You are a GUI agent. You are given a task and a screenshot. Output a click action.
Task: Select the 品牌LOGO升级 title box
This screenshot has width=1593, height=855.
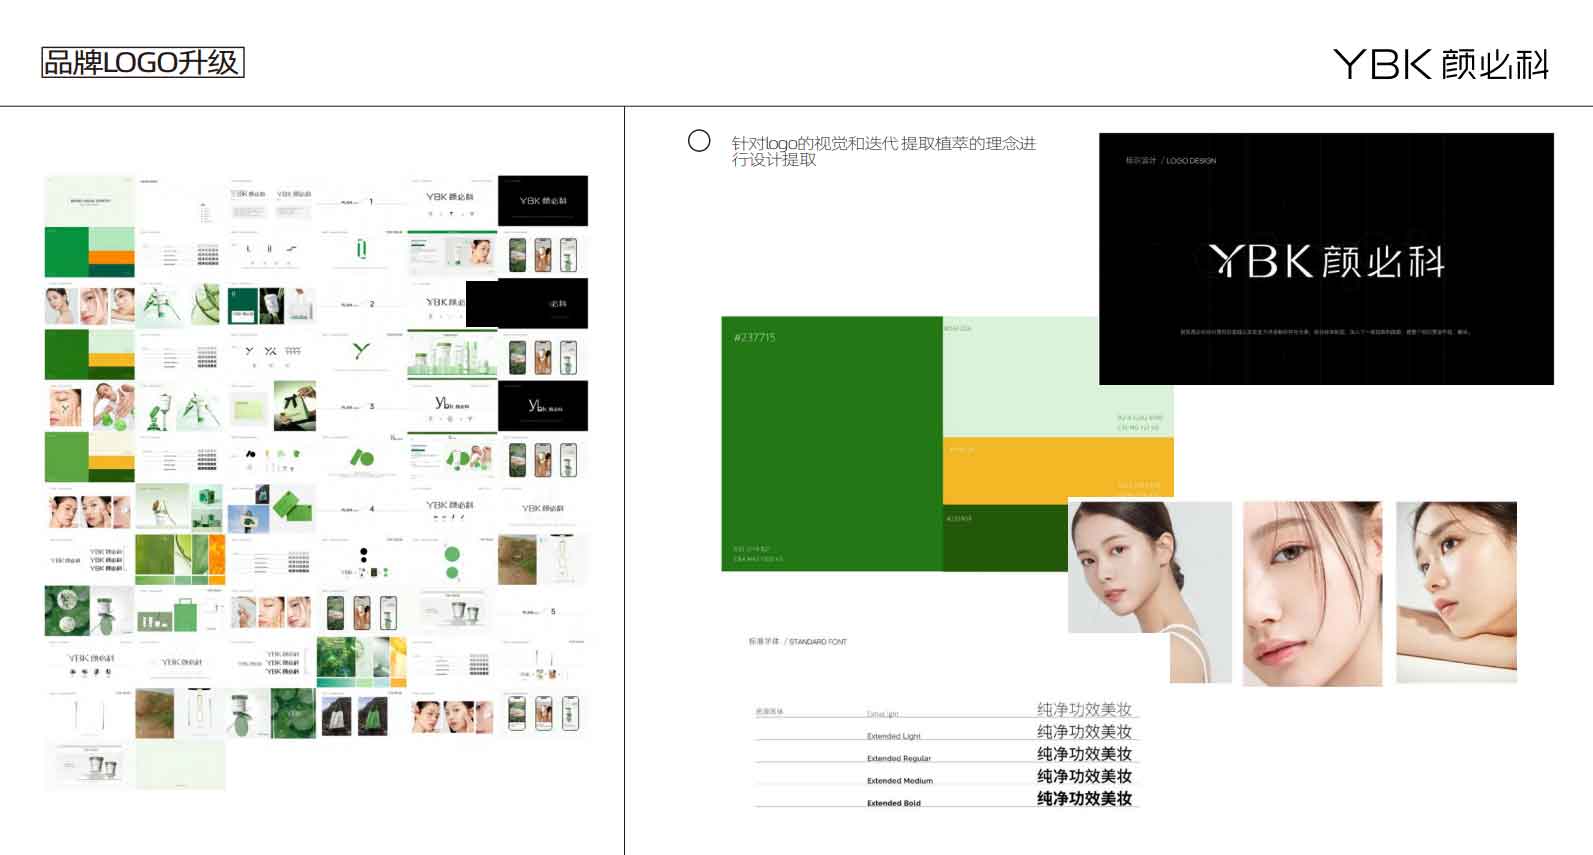(x=143, y=62)
